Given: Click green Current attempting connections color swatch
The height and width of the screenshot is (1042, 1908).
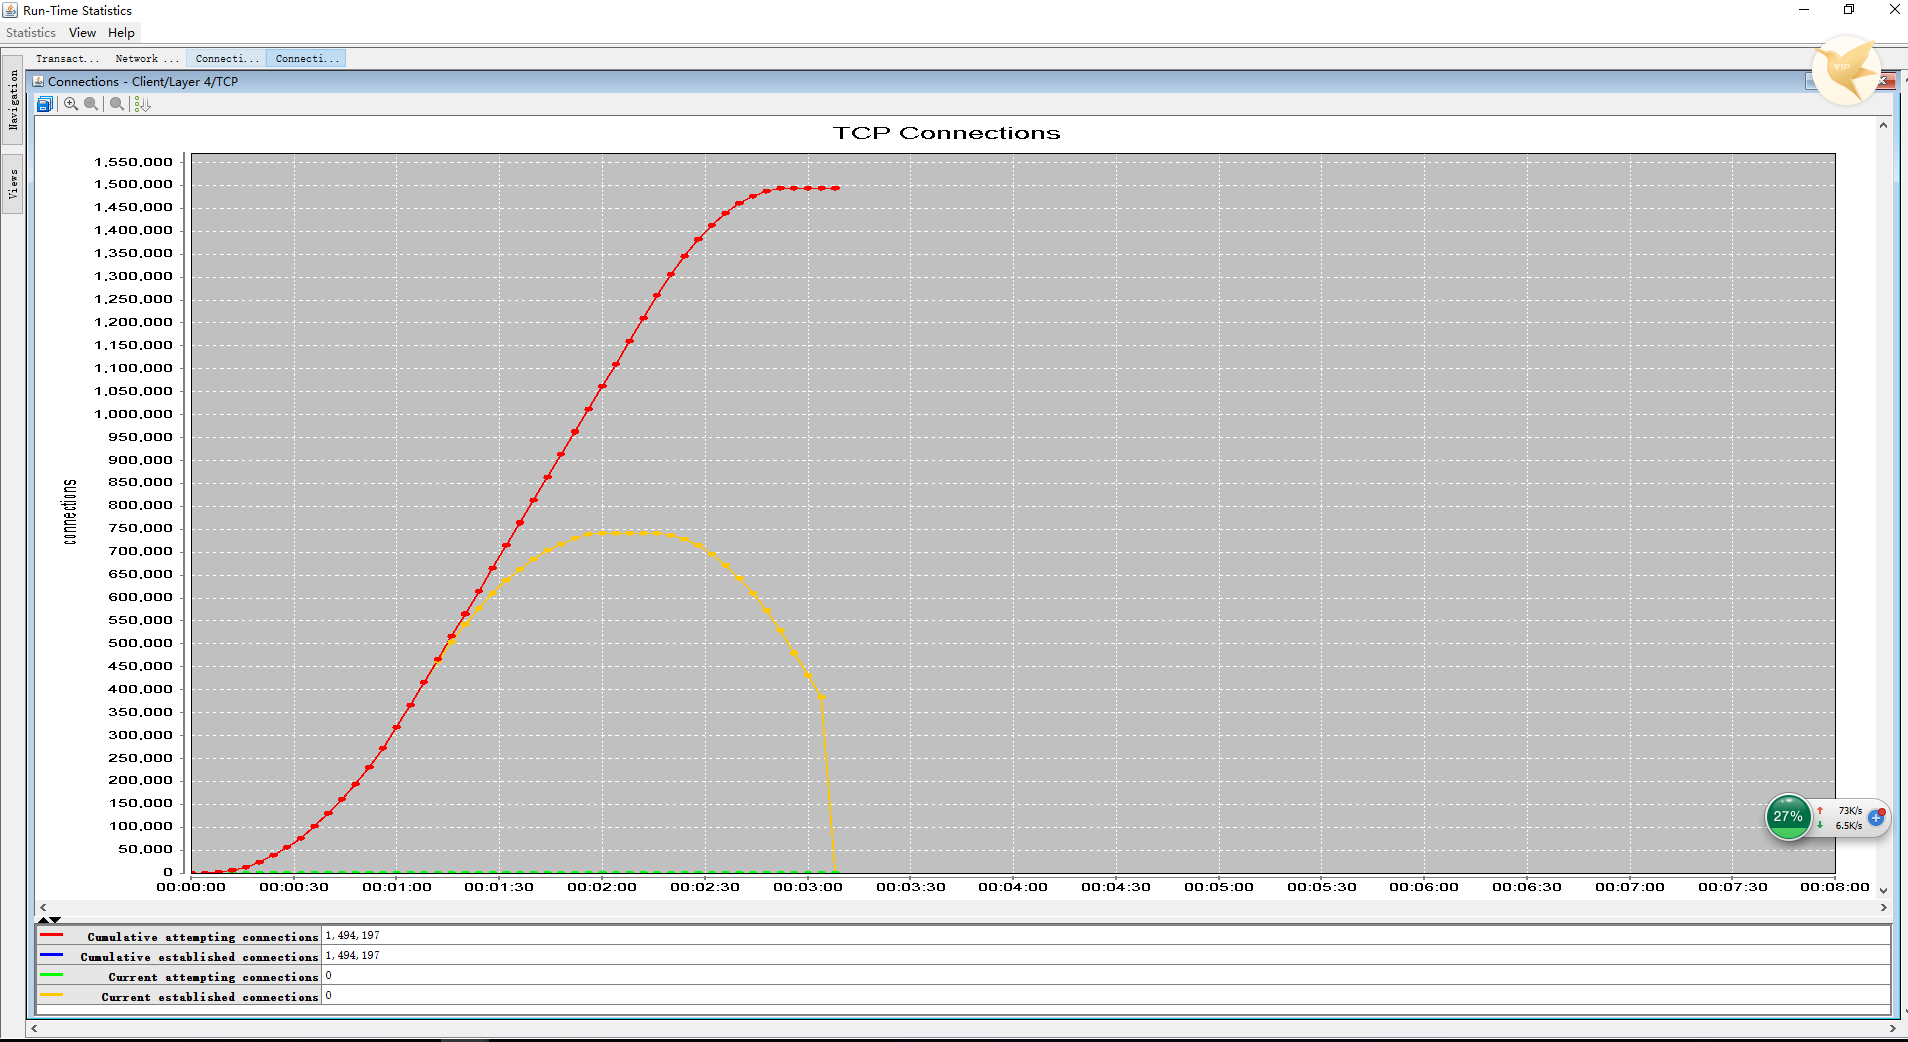Looking at the screenshot, I should tap(52, 975).
